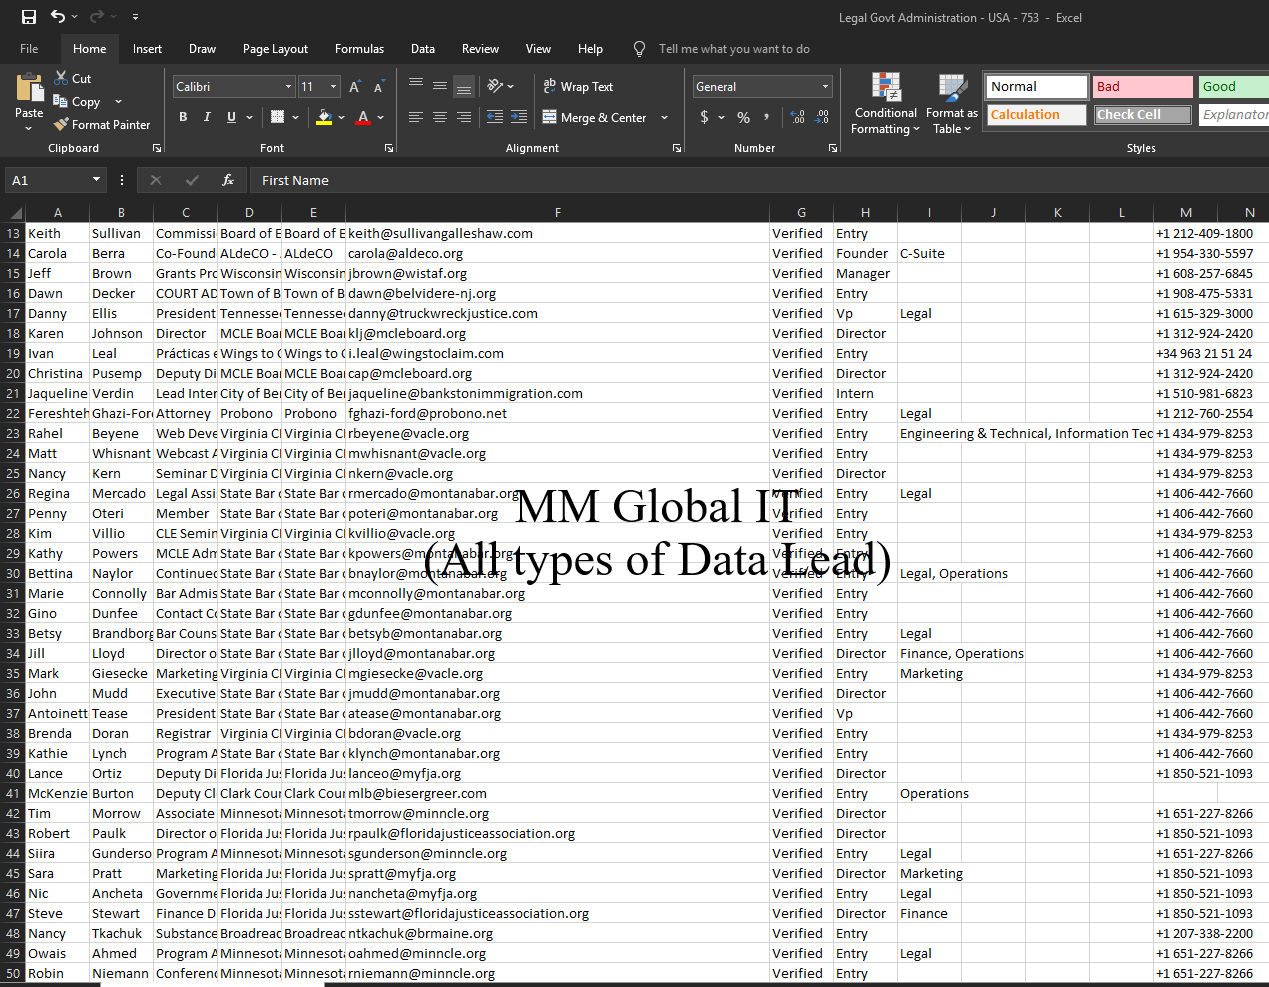Open the Font name Calibri dropdown
This screenshot has height=987, width=1269.
click(289, 87)
